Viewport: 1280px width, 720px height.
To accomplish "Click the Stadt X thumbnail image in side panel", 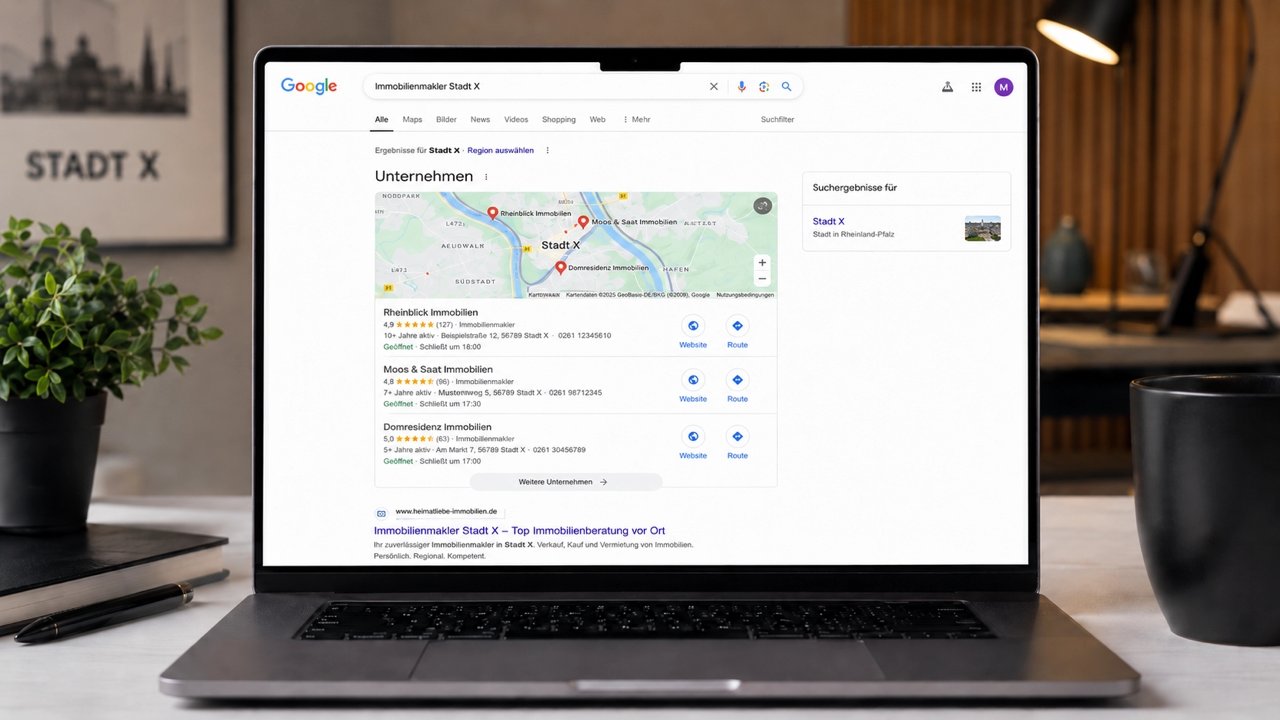I will [x=982, y=228].
